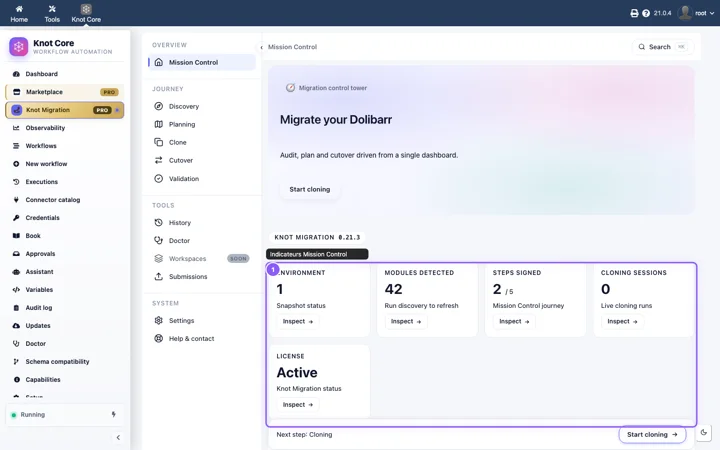Click the Search field at top right
The image size is (720, 450).
coord(663,47)
